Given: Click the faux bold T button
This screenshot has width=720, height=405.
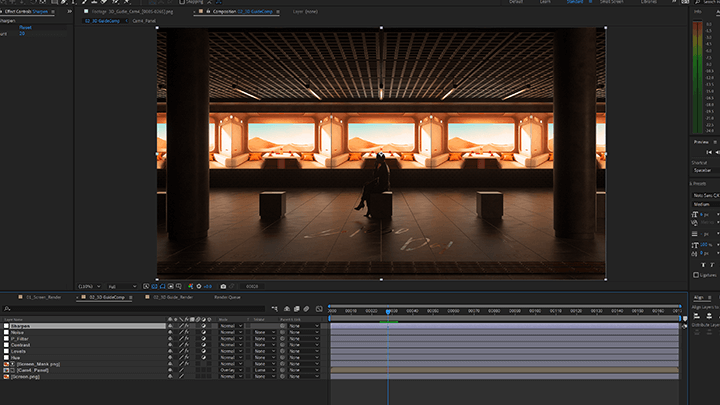Looking at the screenshot, I should click(703, 265).
